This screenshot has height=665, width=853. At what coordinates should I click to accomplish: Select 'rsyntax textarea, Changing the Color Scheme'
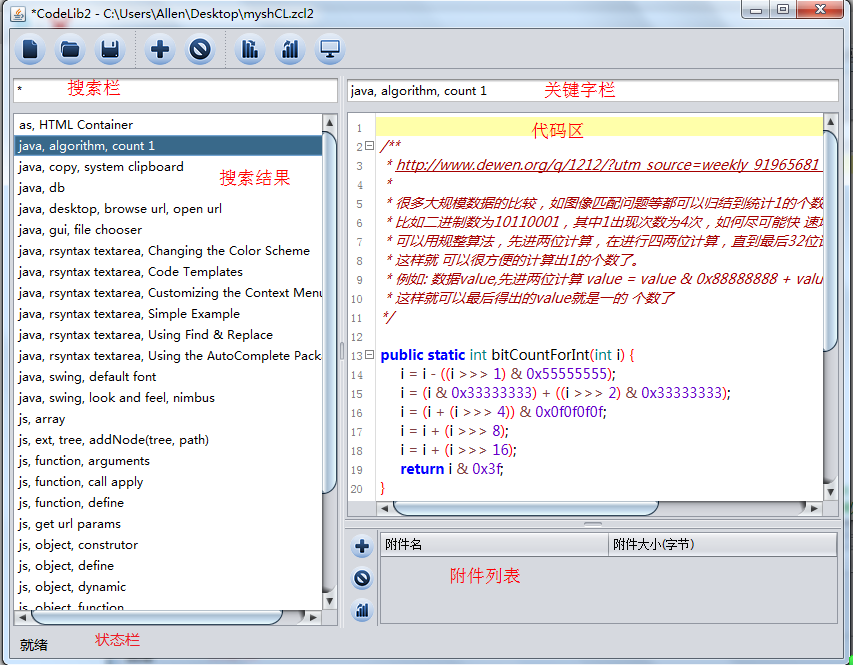168,250
